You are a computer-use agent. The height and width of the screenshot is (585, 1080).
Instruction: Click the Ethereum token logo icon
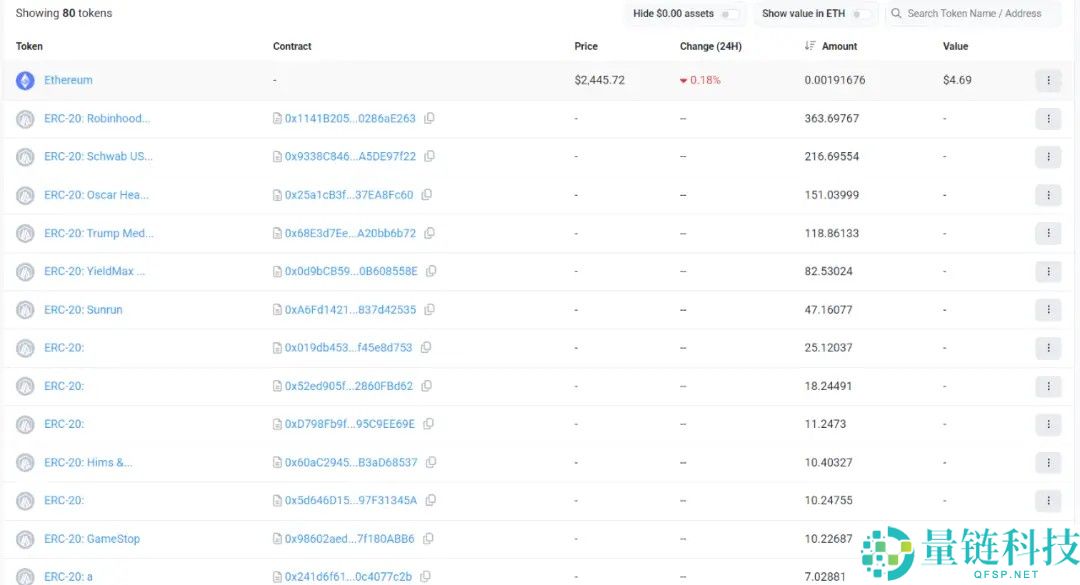point(25,80)
